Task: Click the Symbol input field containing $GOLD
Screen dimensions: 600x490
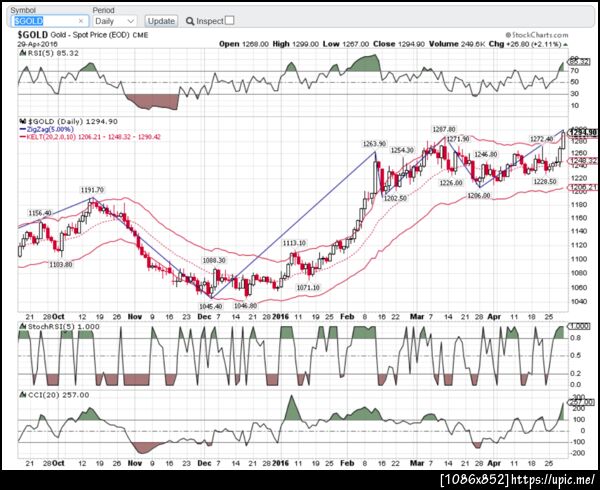Action: pyautogui.click(x=50, y=21)
